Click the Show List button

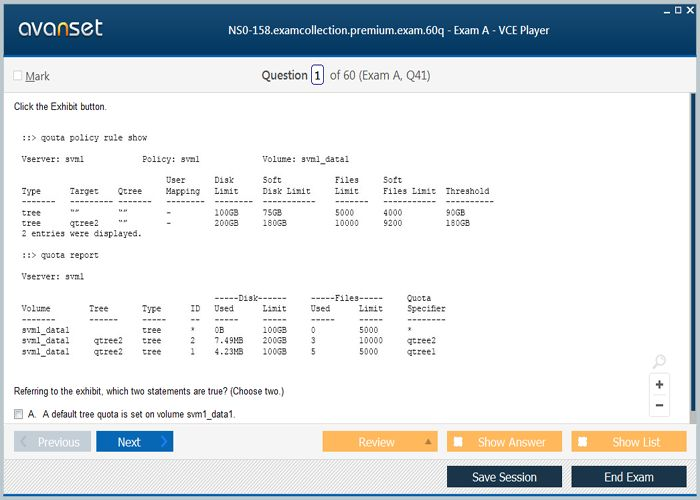coord(629,442)
